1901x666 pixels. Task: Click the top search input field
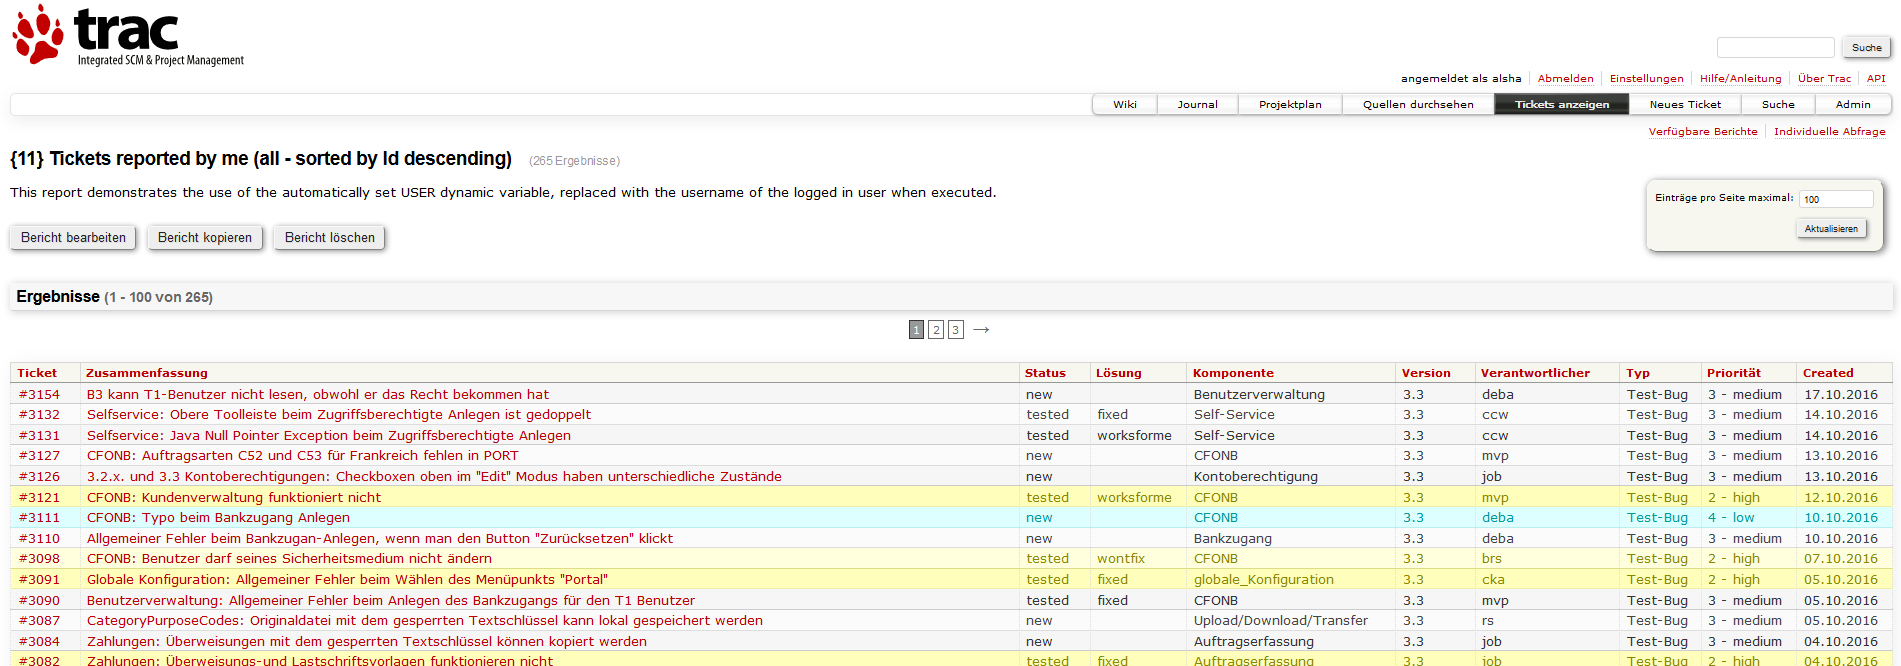click(x=1775, y=48)
